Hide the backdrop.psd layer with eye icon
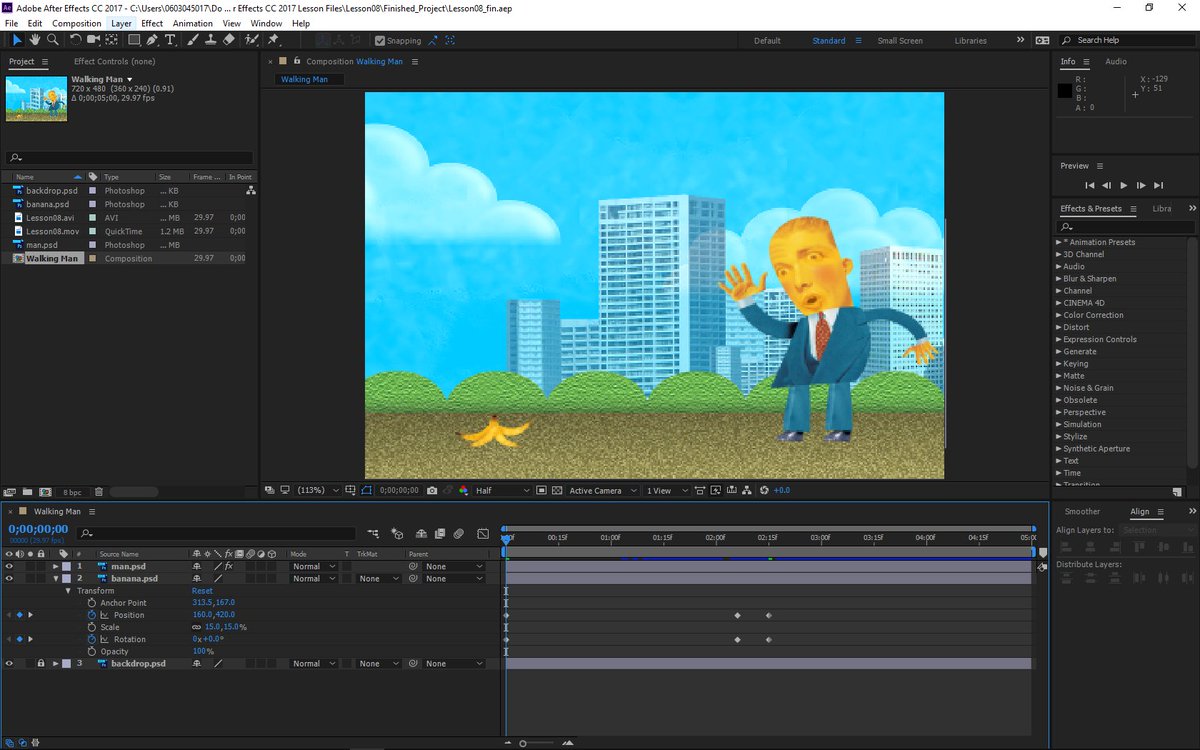The height and width of the screenshot is (750, 1200). (x=9, y=663)
